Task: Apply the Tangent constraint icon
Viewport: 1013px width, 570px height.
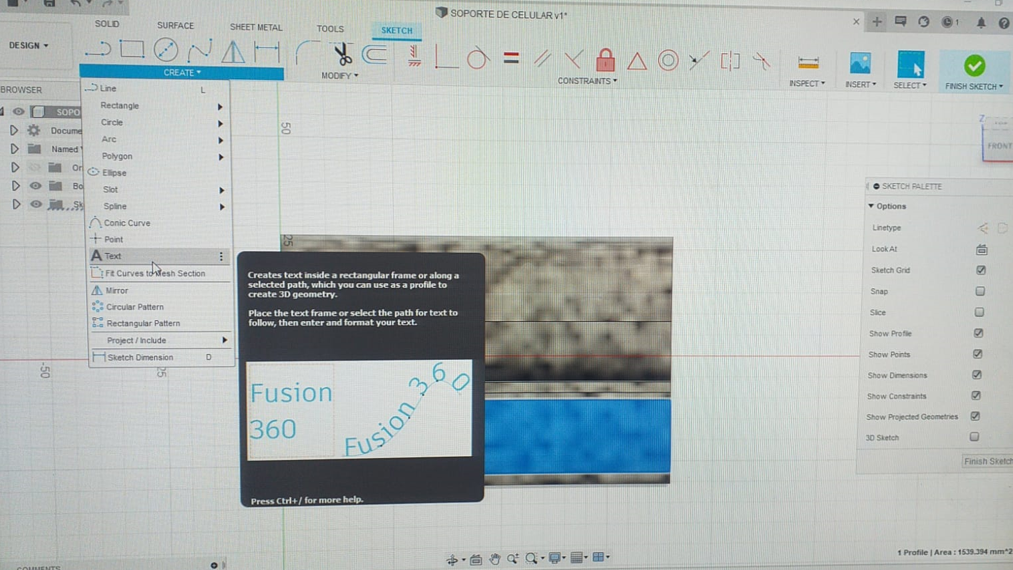Action: pos(477,58)
